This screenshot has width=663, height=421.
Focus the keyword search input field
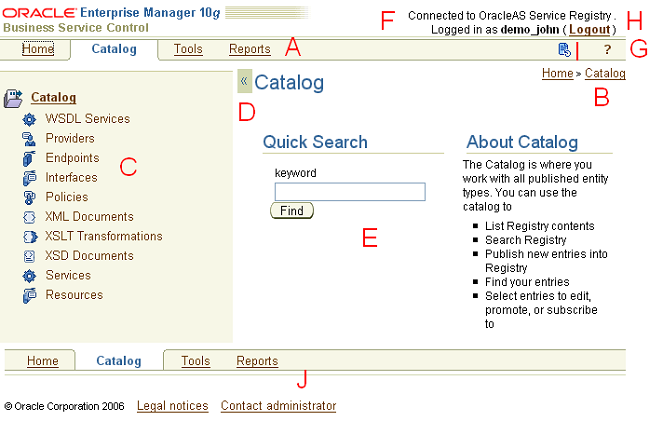click(x=350, y=192)
